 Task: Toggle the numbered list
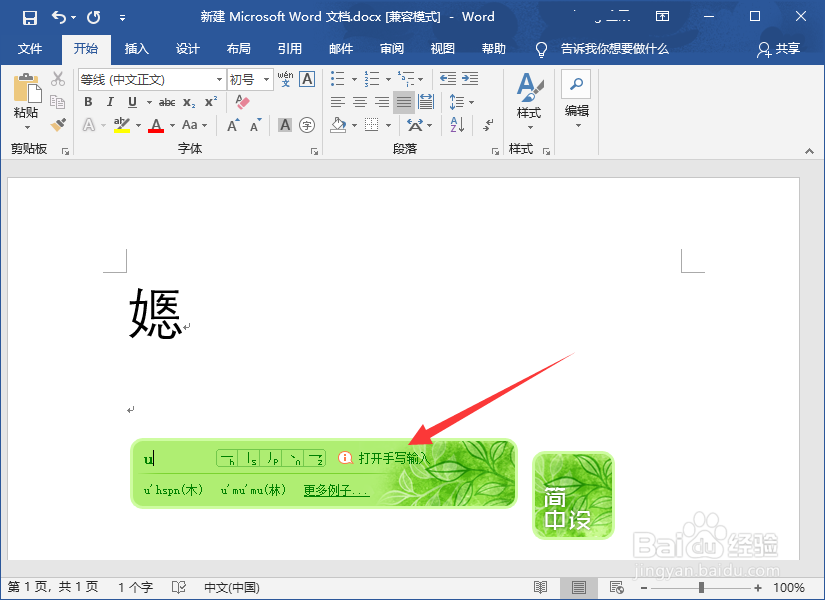tap(370, 77)
